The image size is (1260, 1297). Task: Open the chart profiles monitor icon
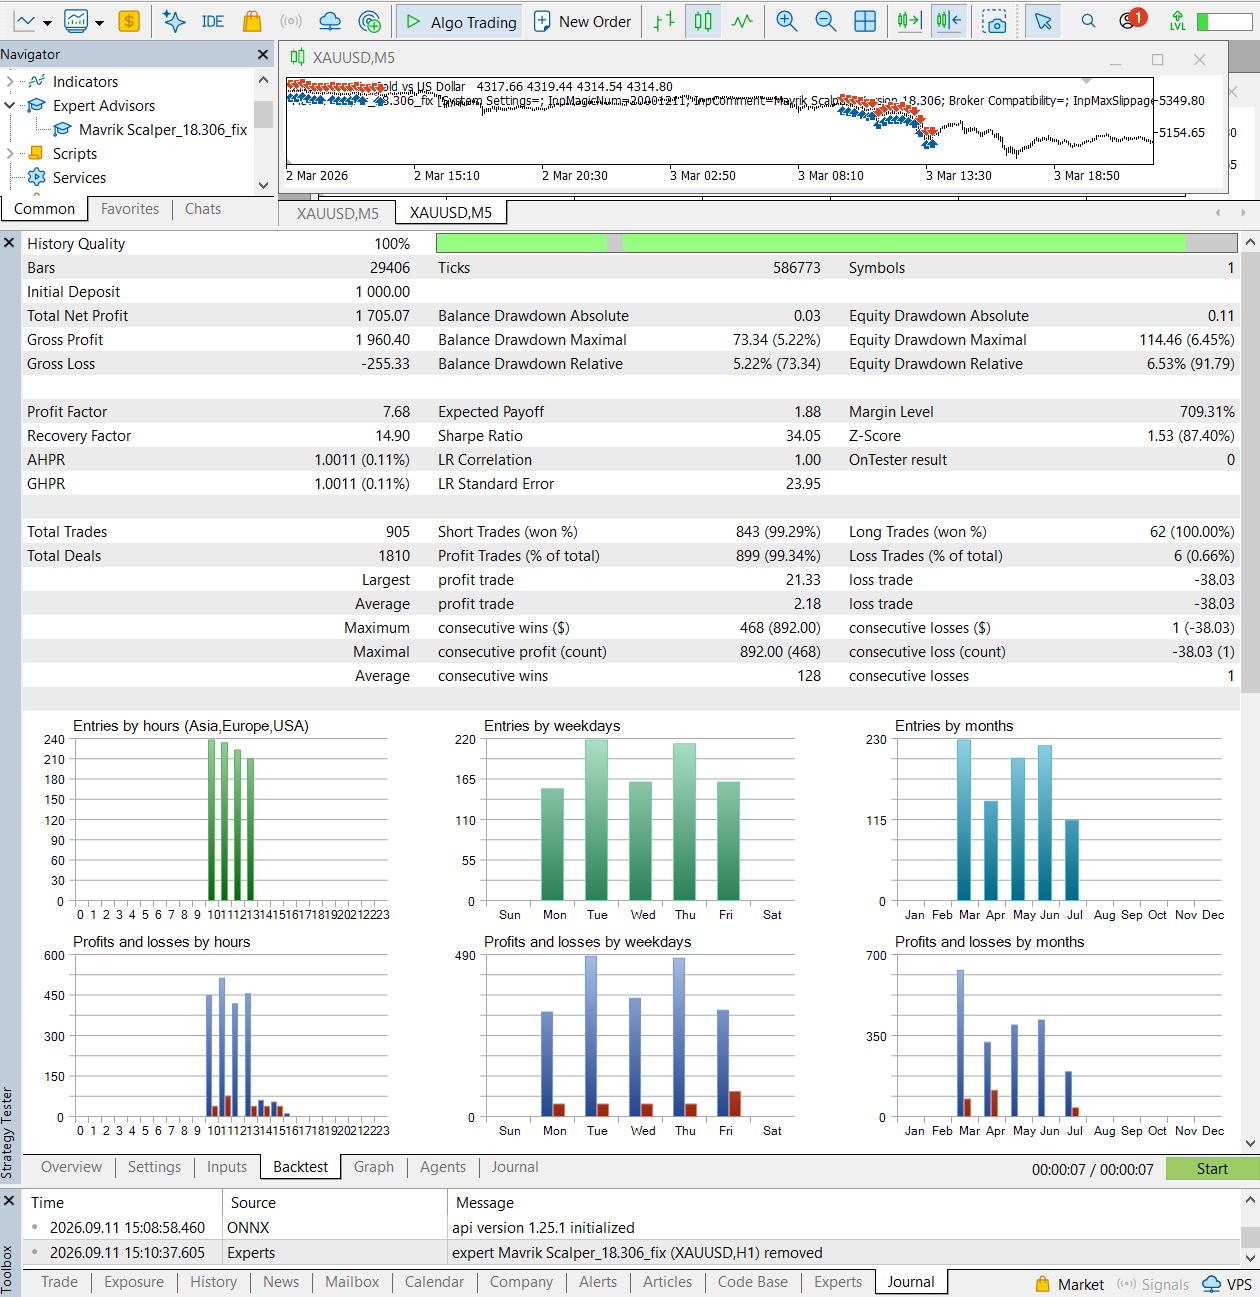tap(76, 21)
